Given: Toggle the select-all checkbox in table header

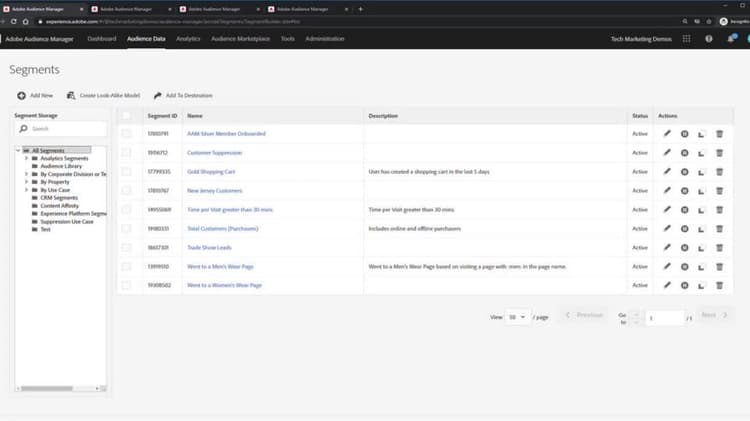Looking at the screenshot, I should (x=126, y=115).
